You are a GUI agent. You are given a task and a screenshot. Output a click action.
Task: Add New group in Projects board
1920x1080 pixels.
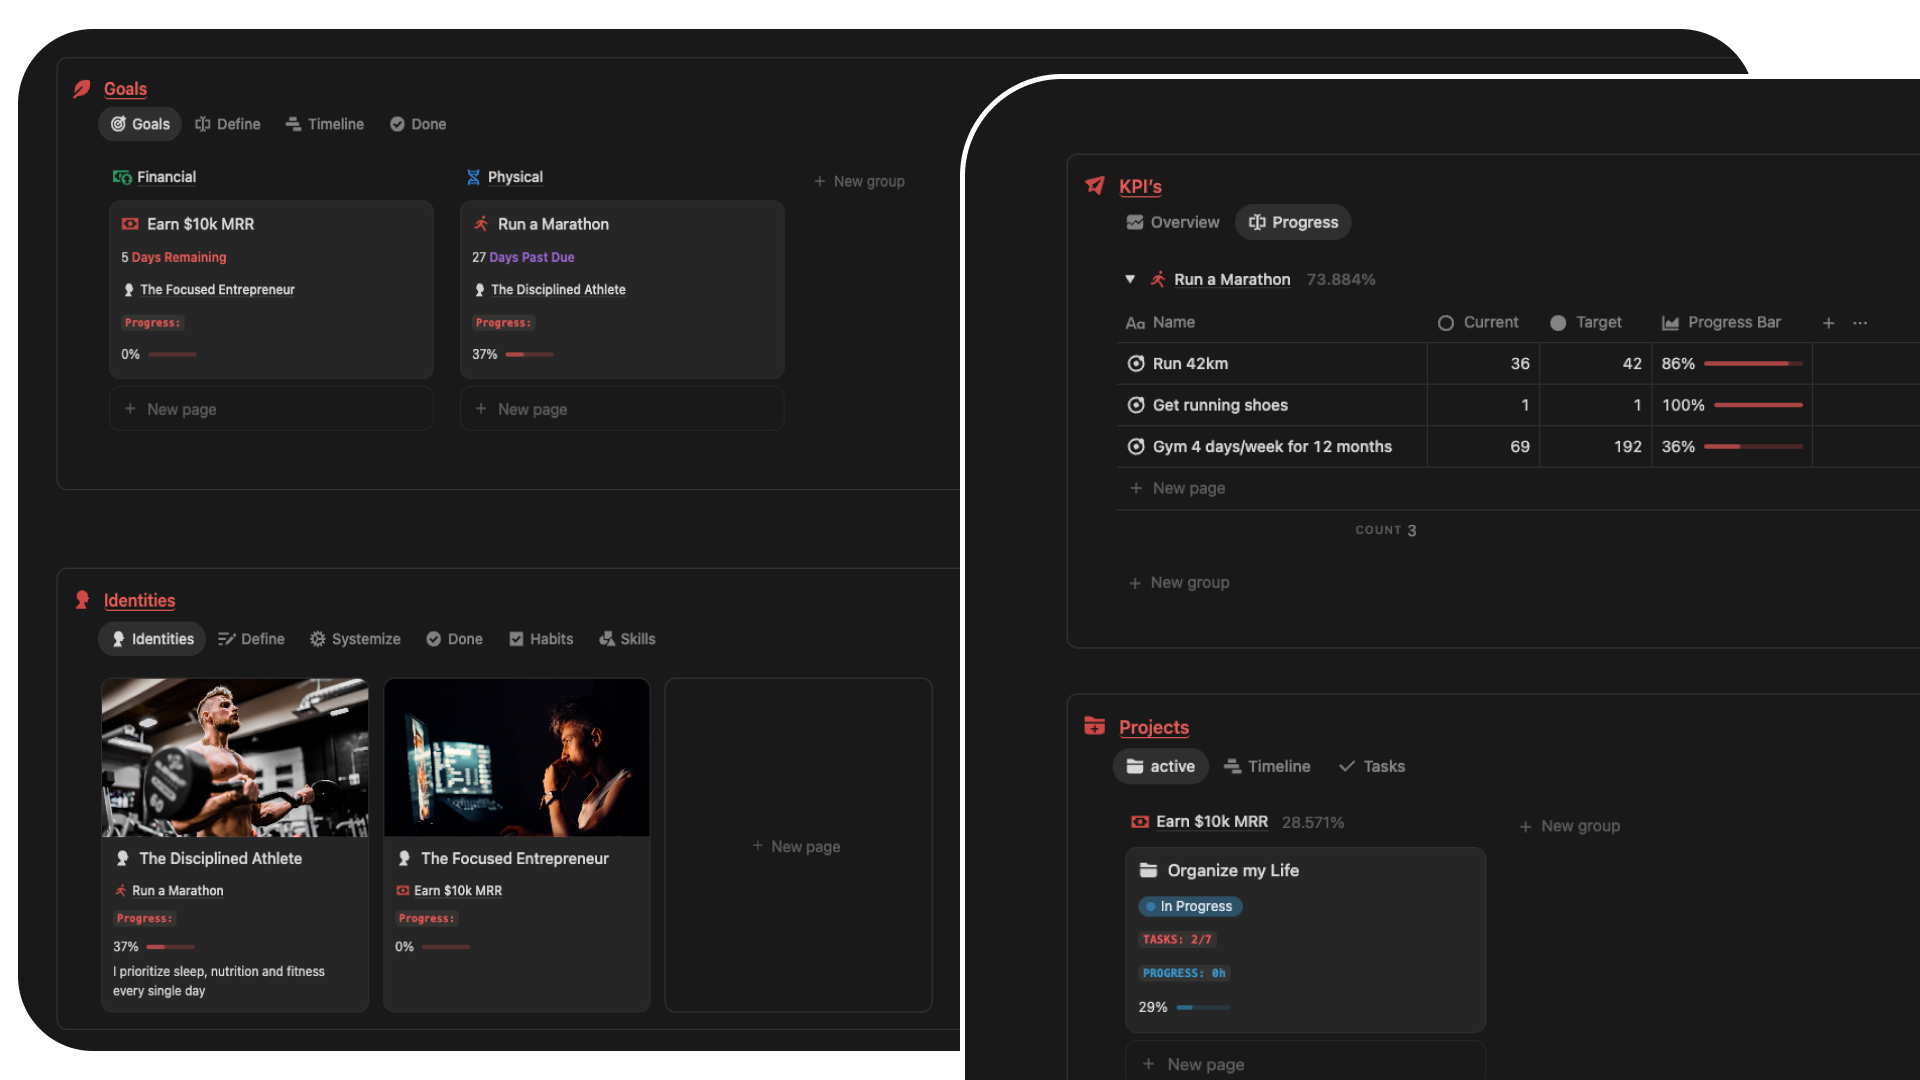[x=1569, y=826]
